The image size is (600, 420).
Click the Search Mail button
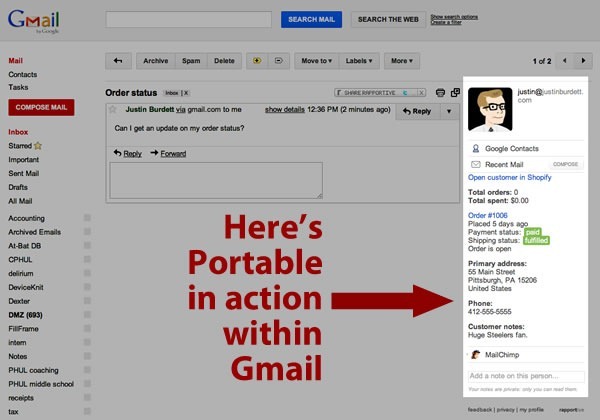311,20
